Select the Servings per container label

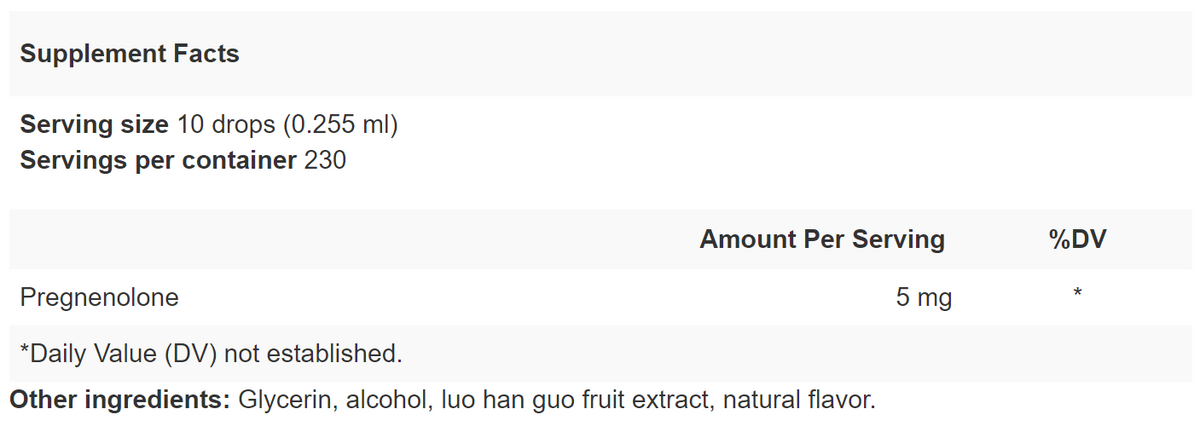click(157, 160)
